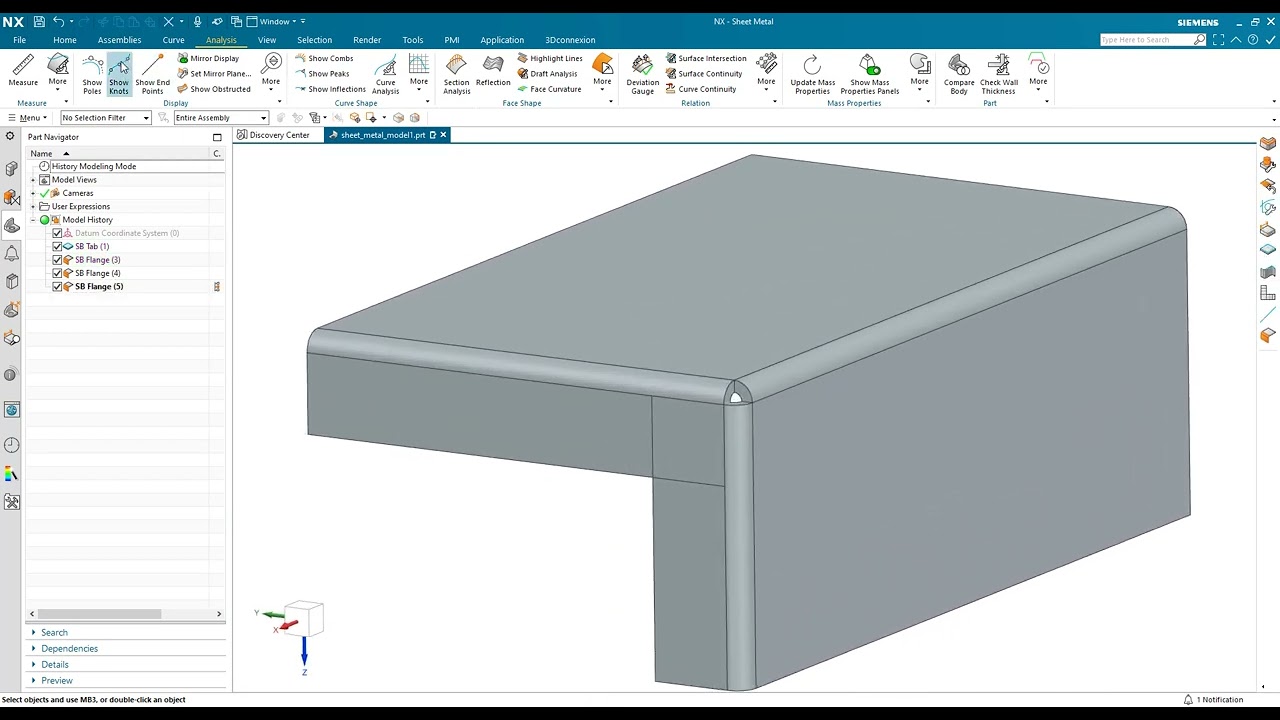Switch to the Render tab
This screenshot has height=720, width=1280.
click(367, 40)
